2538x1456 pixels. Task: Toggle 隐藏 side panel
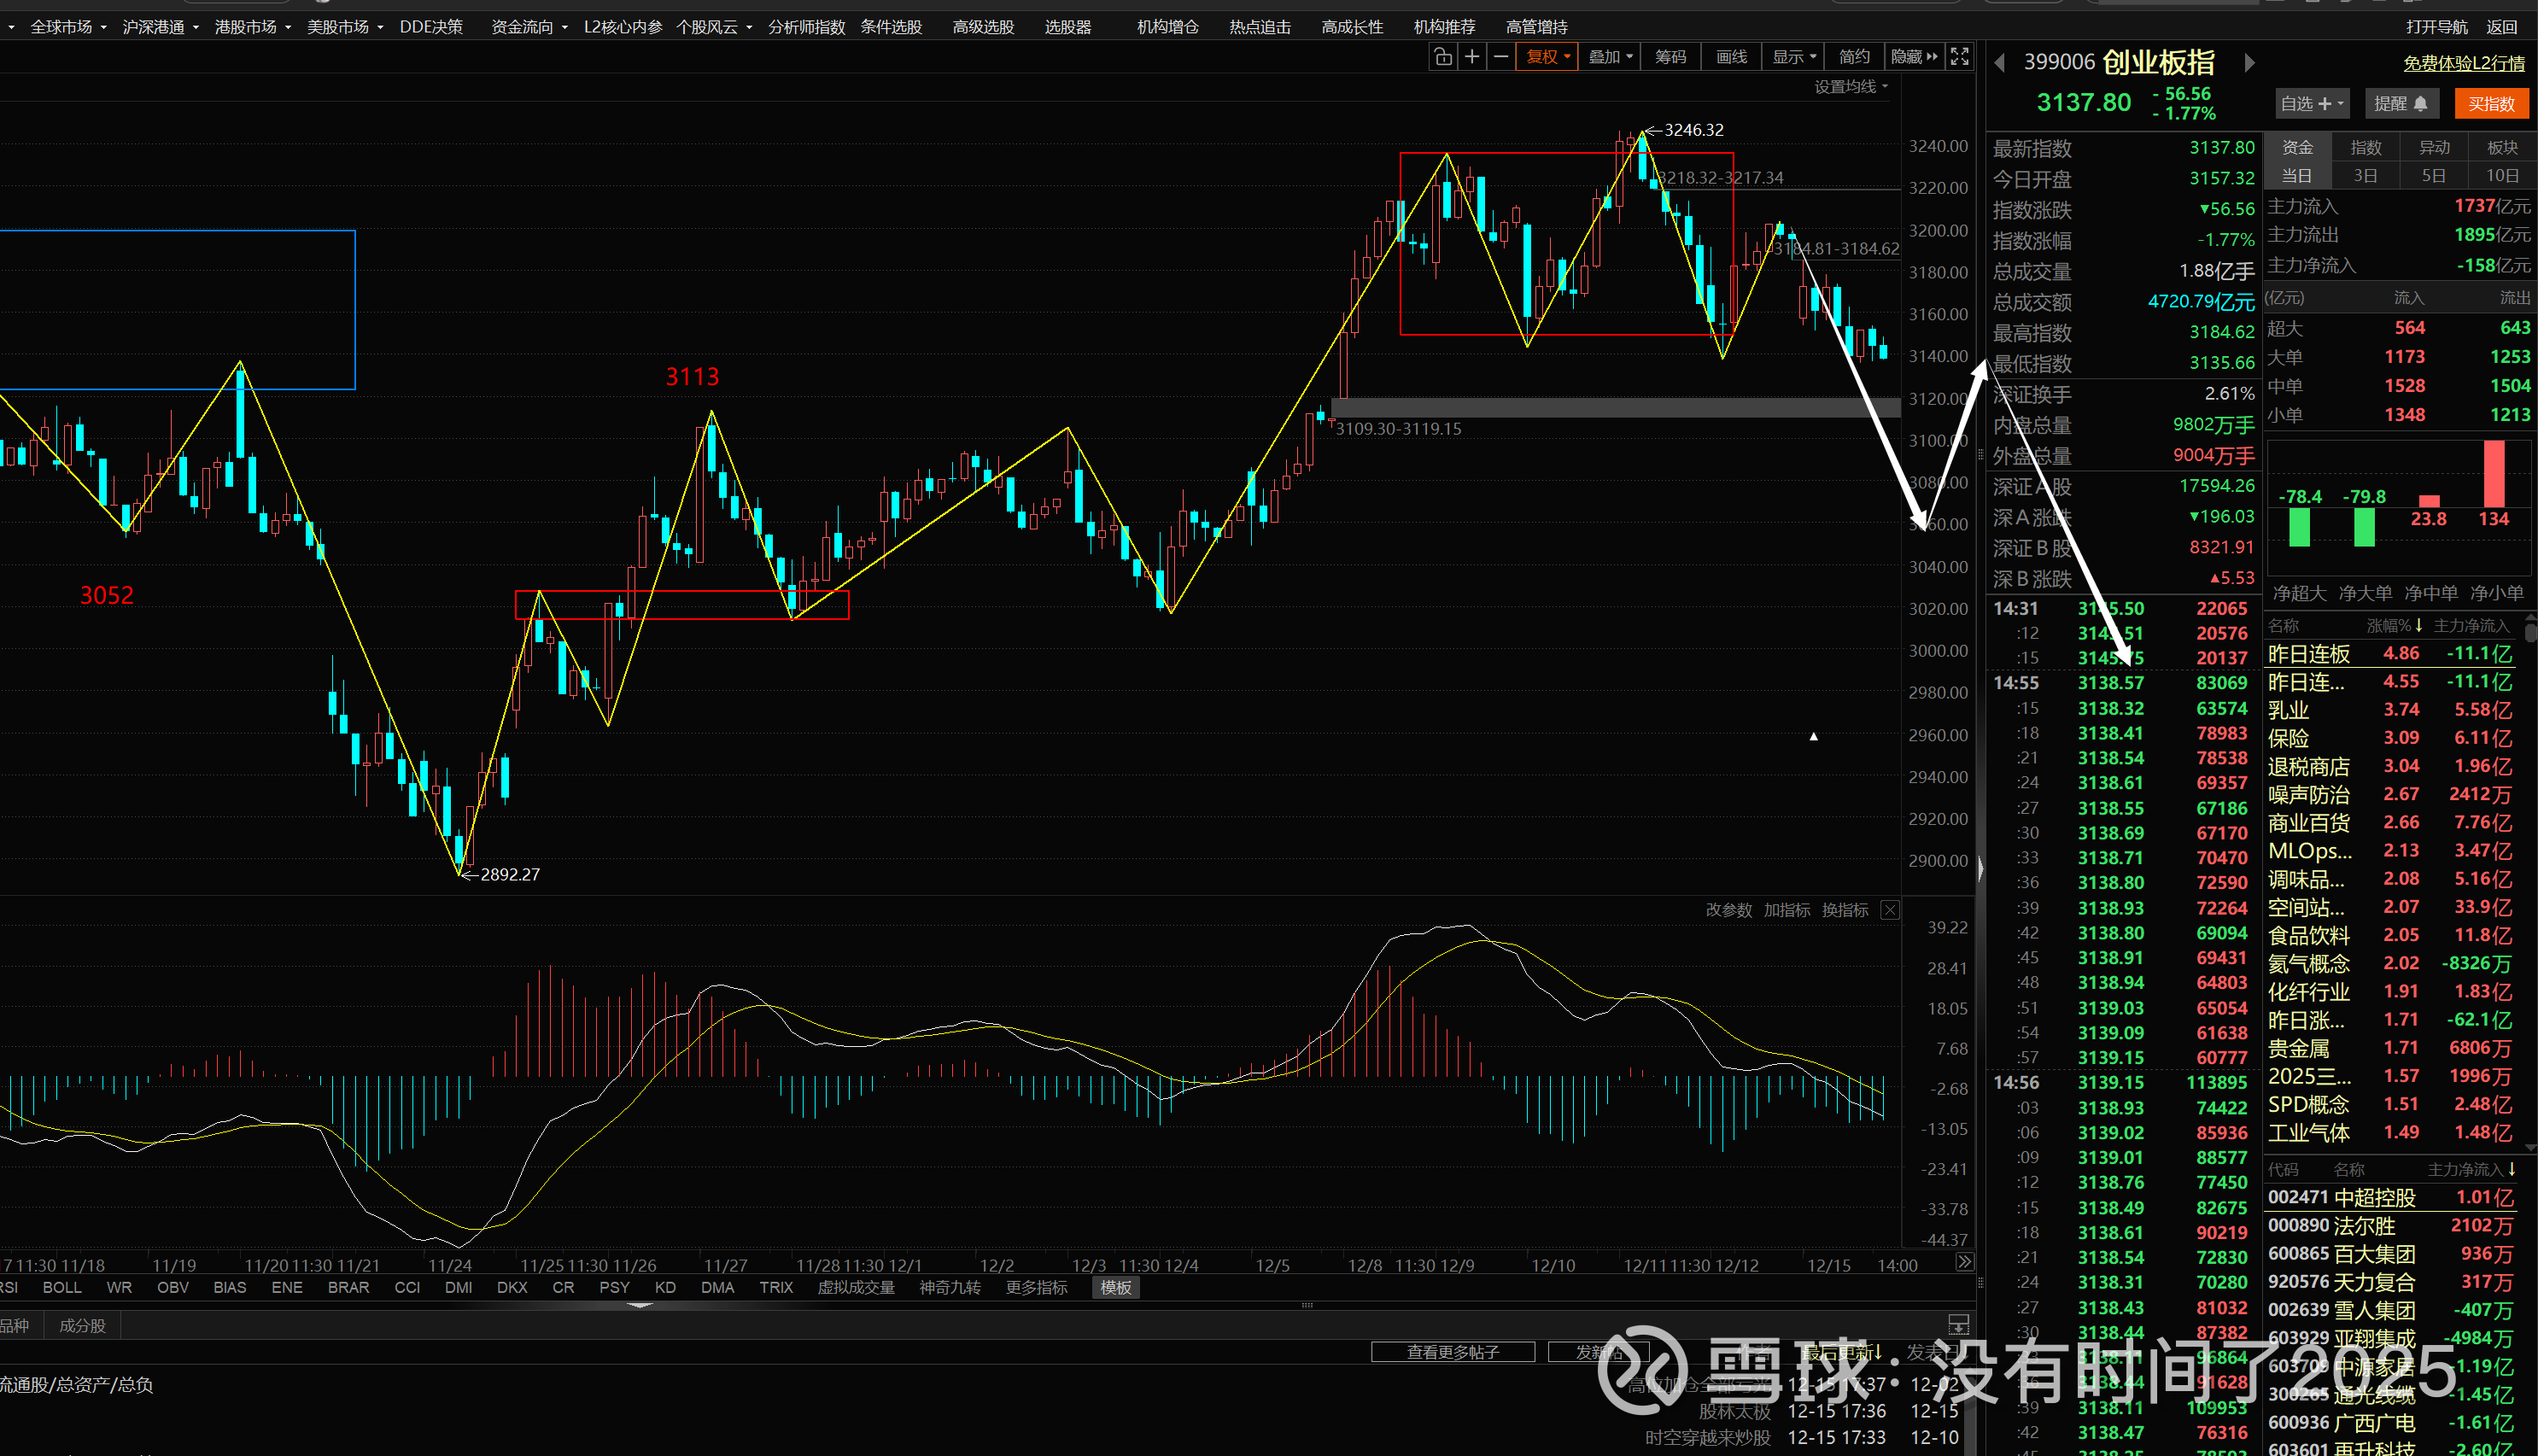coord(1913,57)
